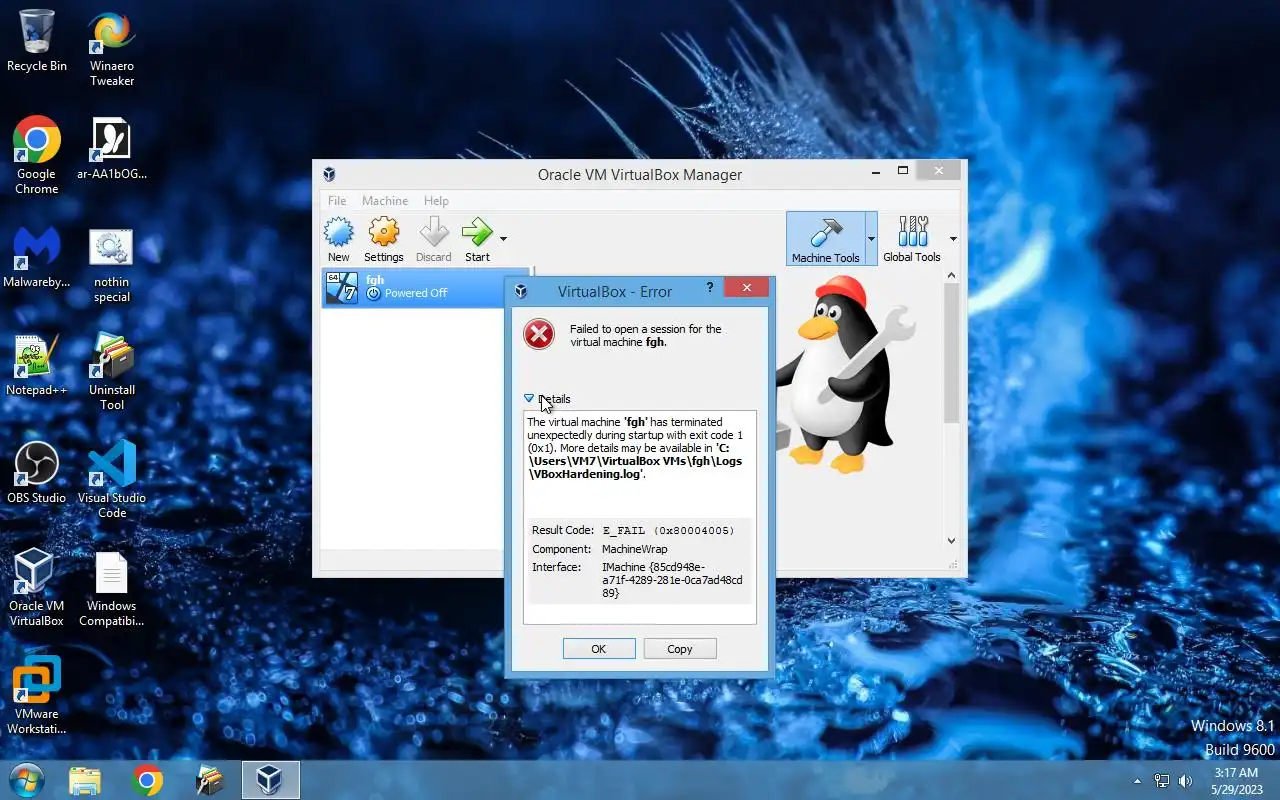The height and width of the screenshot is (800, 1280).
Task: Open Visual Studio Code desktop icon
Action: (112, 480)
